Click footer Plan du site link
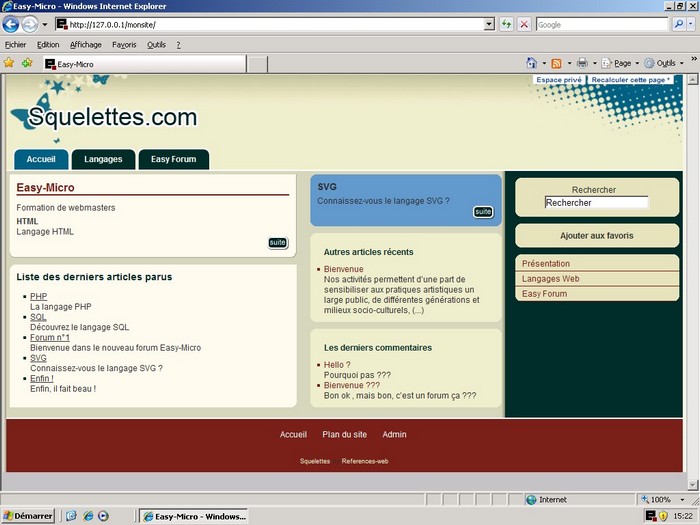Screen dimensions: 700x525 345,434
